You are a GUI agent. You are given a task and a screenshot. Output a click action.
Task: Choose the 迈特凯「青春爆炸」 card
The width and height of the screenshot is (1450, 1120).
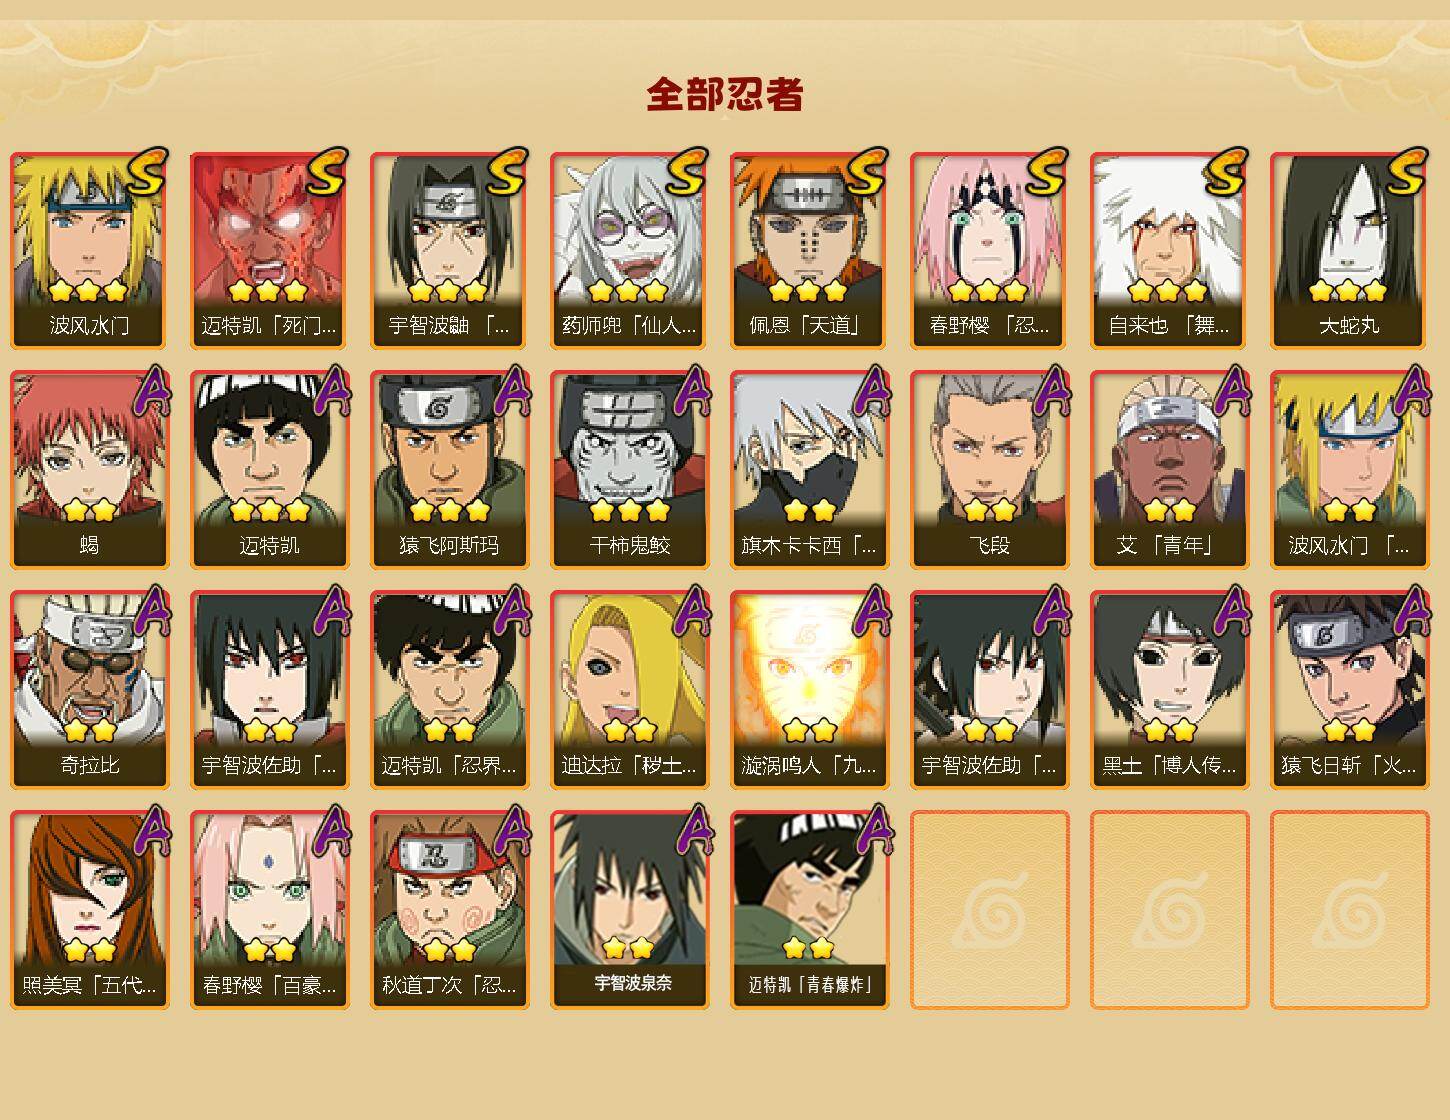pos(810,910)
